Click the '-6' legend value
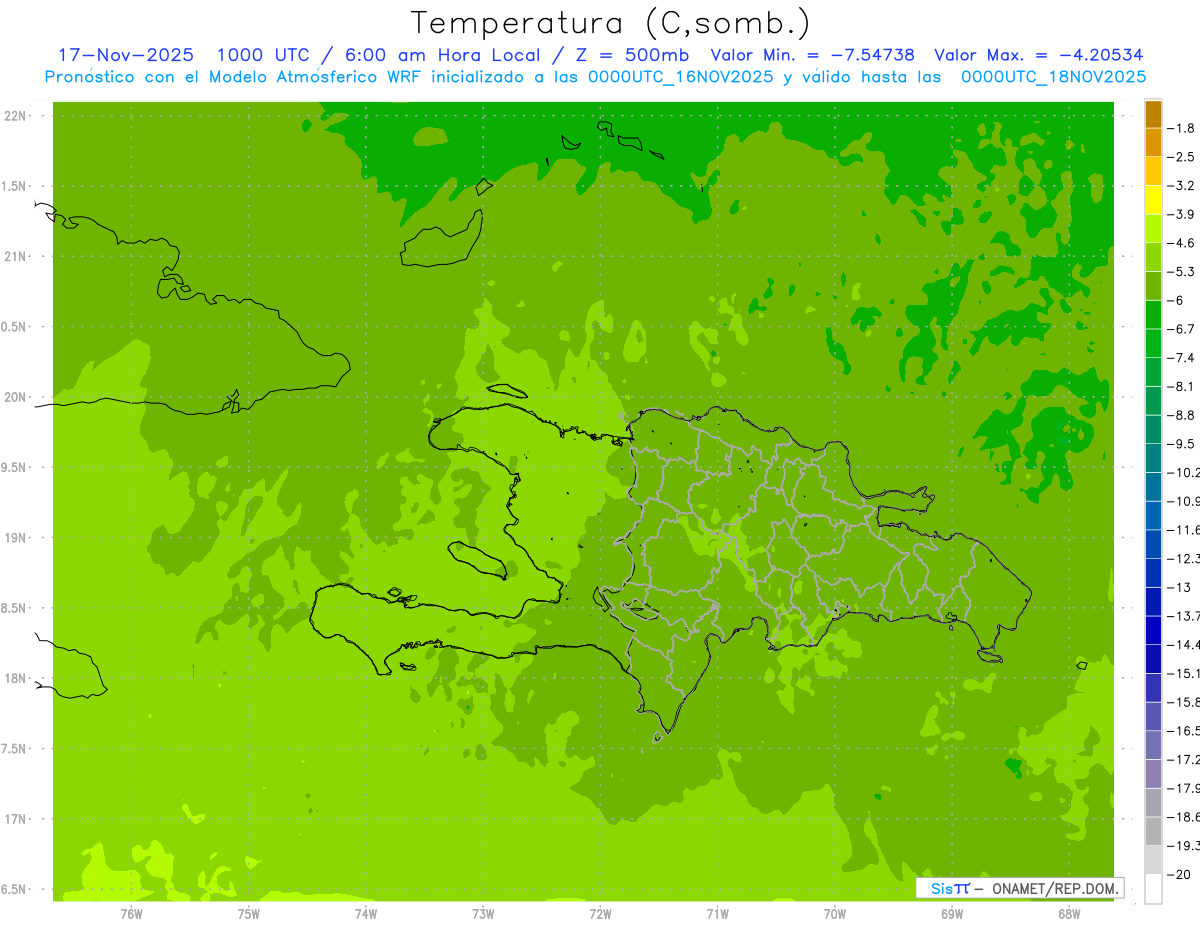 pyautogui.click(x=1177, y=300)
